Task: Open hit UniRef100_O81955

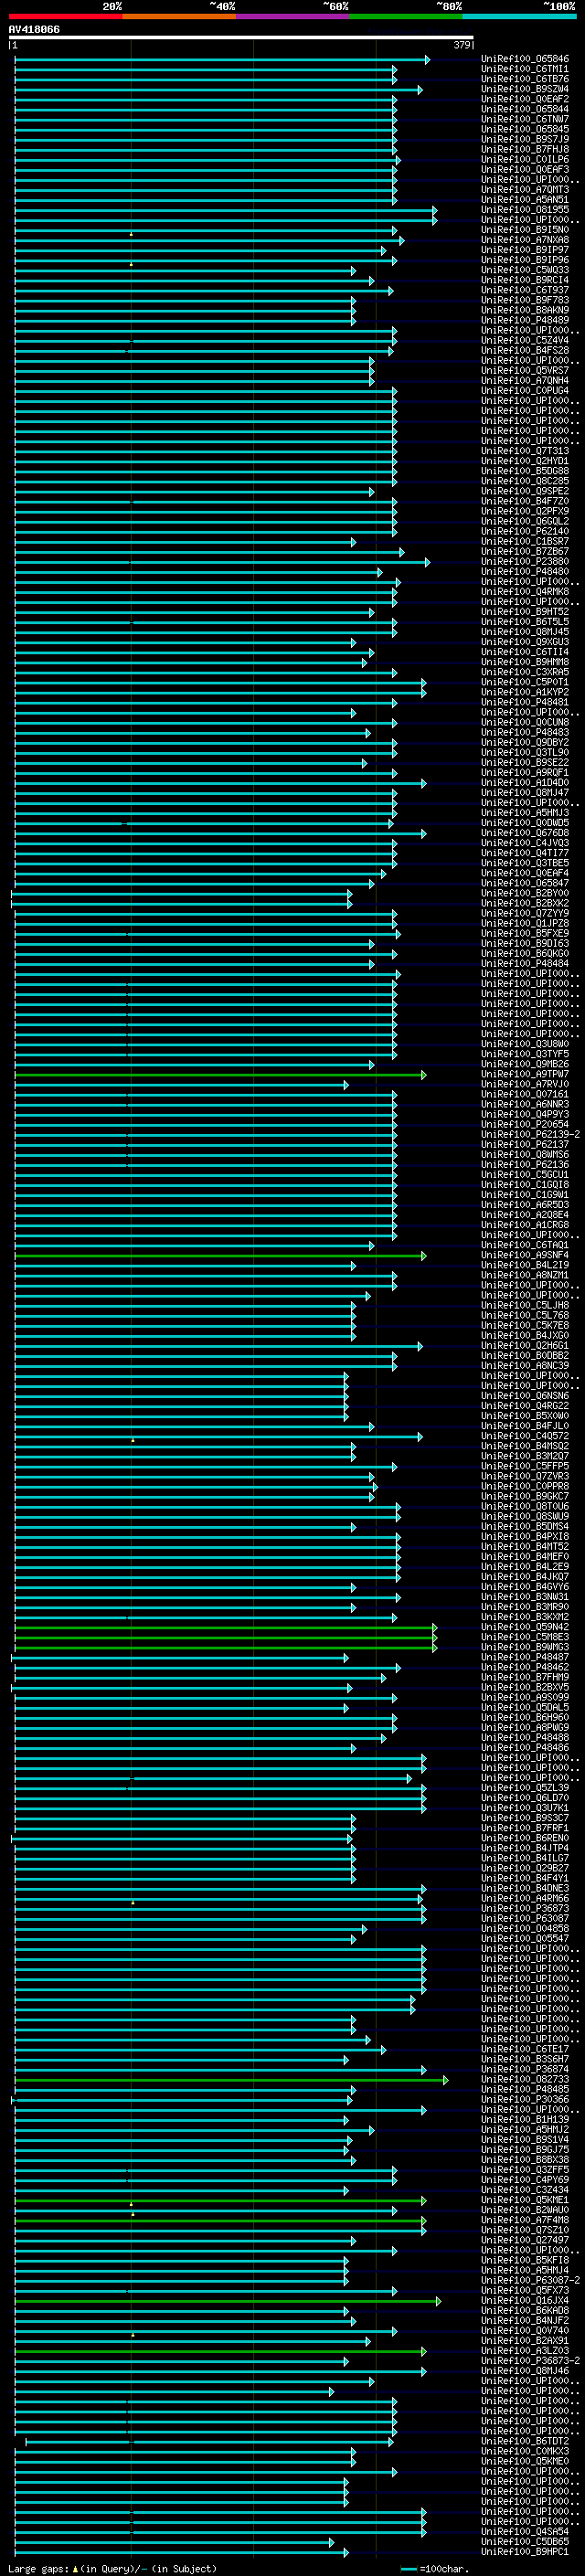Action: tap(525, 210)
